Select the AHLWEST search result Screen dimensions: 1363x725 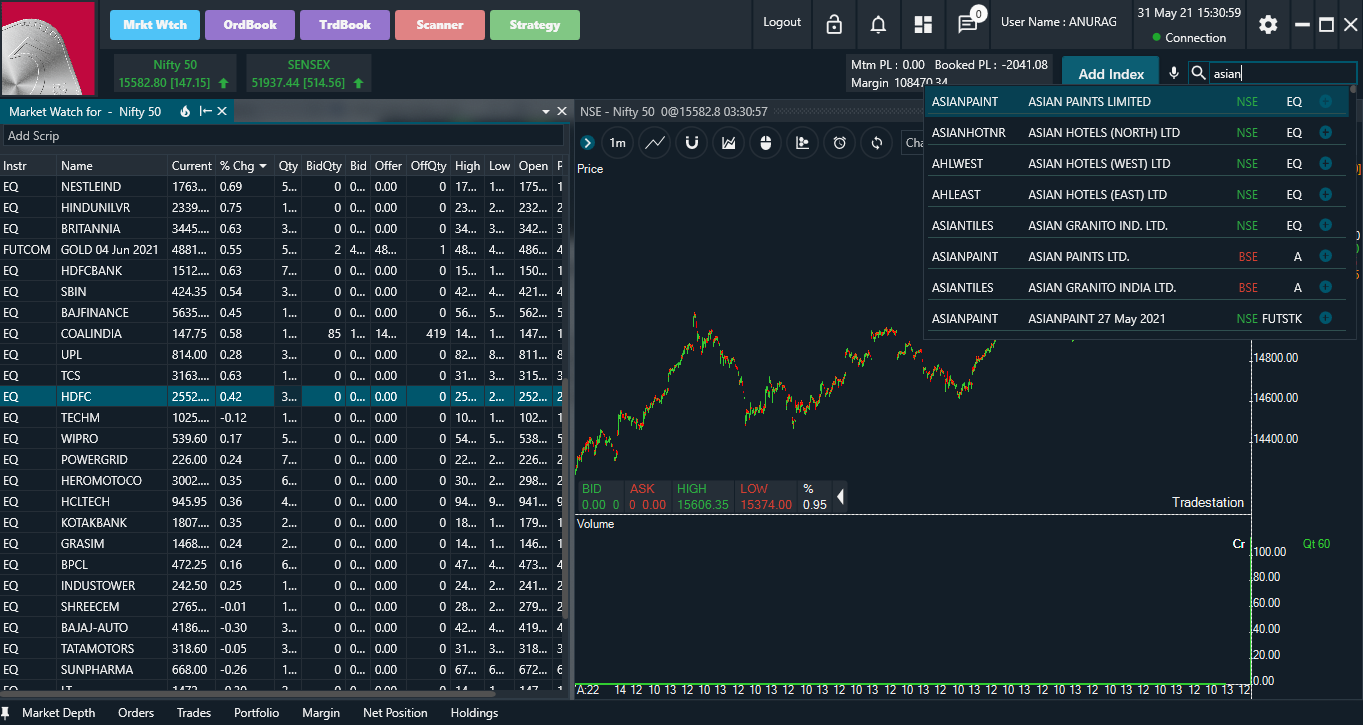tap(1135, 163)
